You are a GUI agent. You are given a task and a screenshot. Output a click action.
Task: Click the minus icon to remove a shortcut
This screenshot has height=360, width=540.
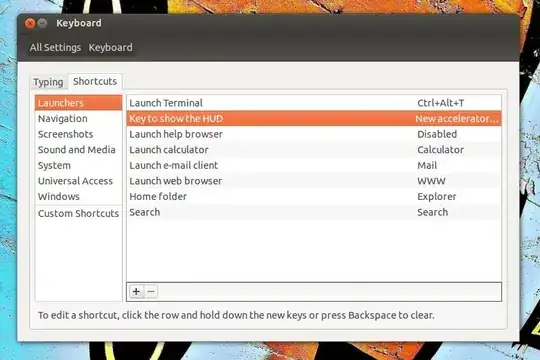click(151, 291)
